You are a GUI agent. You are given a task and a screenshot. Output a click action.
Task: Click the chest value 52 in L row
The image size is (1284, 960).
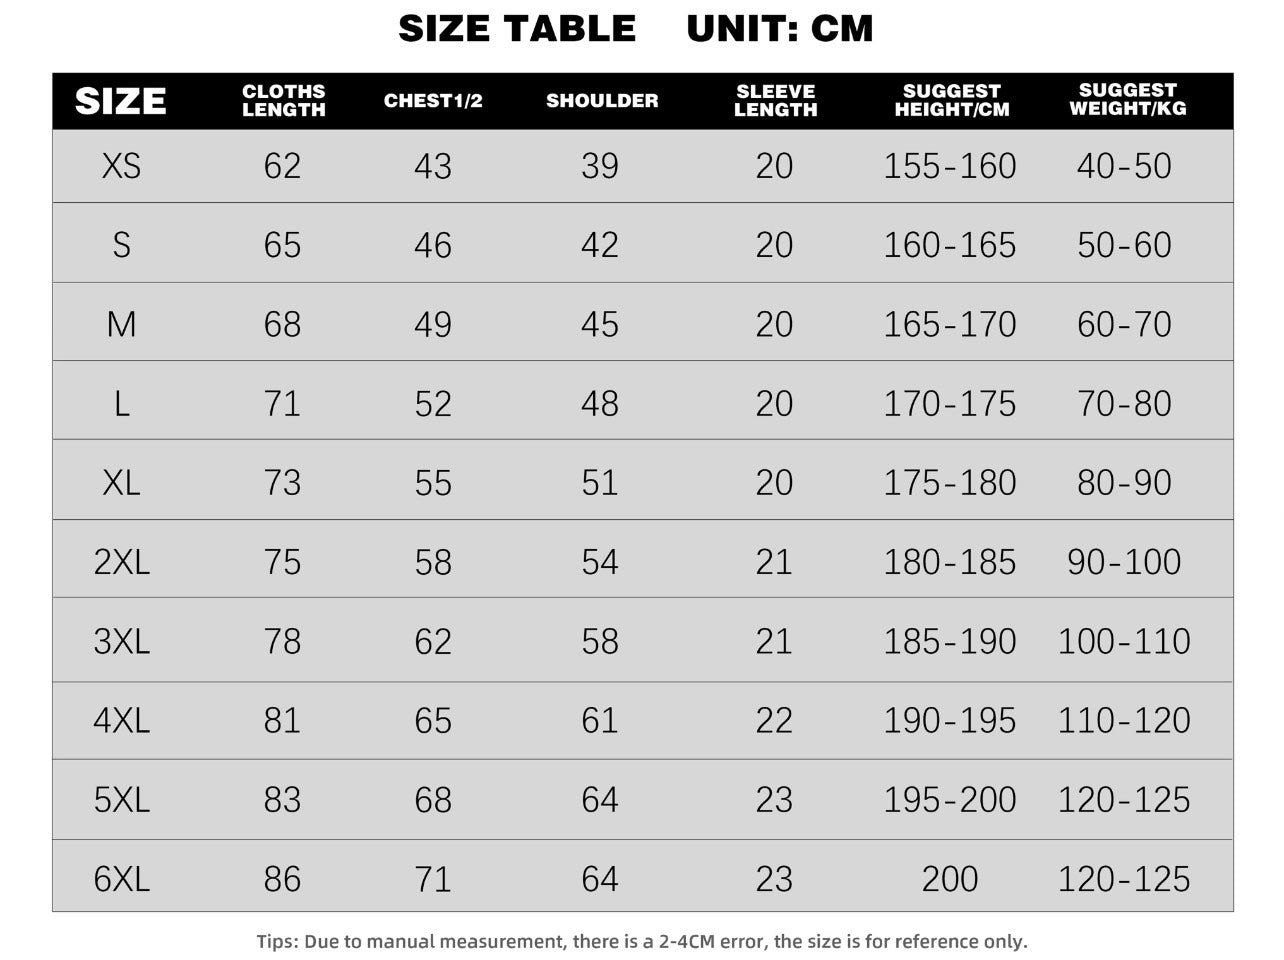click(433, 404)
